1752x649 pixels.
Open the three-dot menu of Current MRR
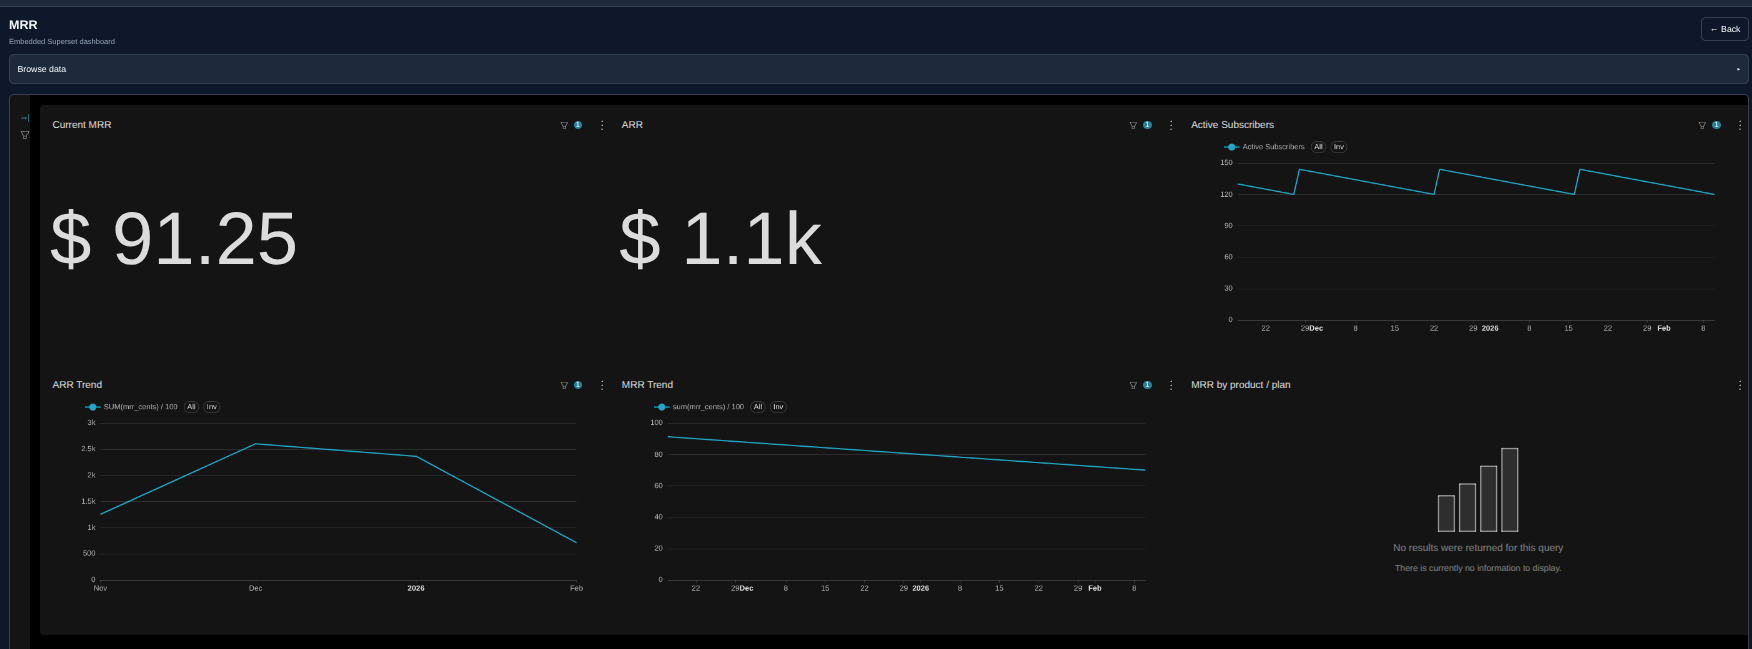coord(602,125)
